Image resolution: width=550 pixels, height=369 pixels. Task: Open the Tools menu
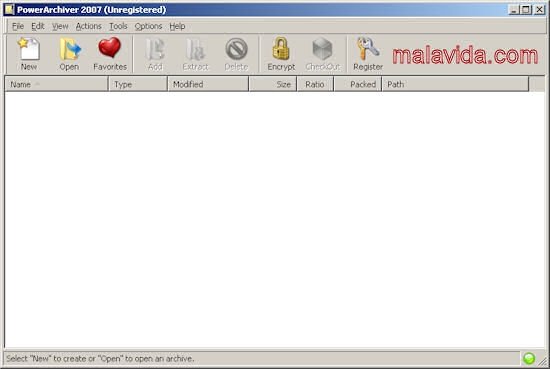tap(118, 26)
